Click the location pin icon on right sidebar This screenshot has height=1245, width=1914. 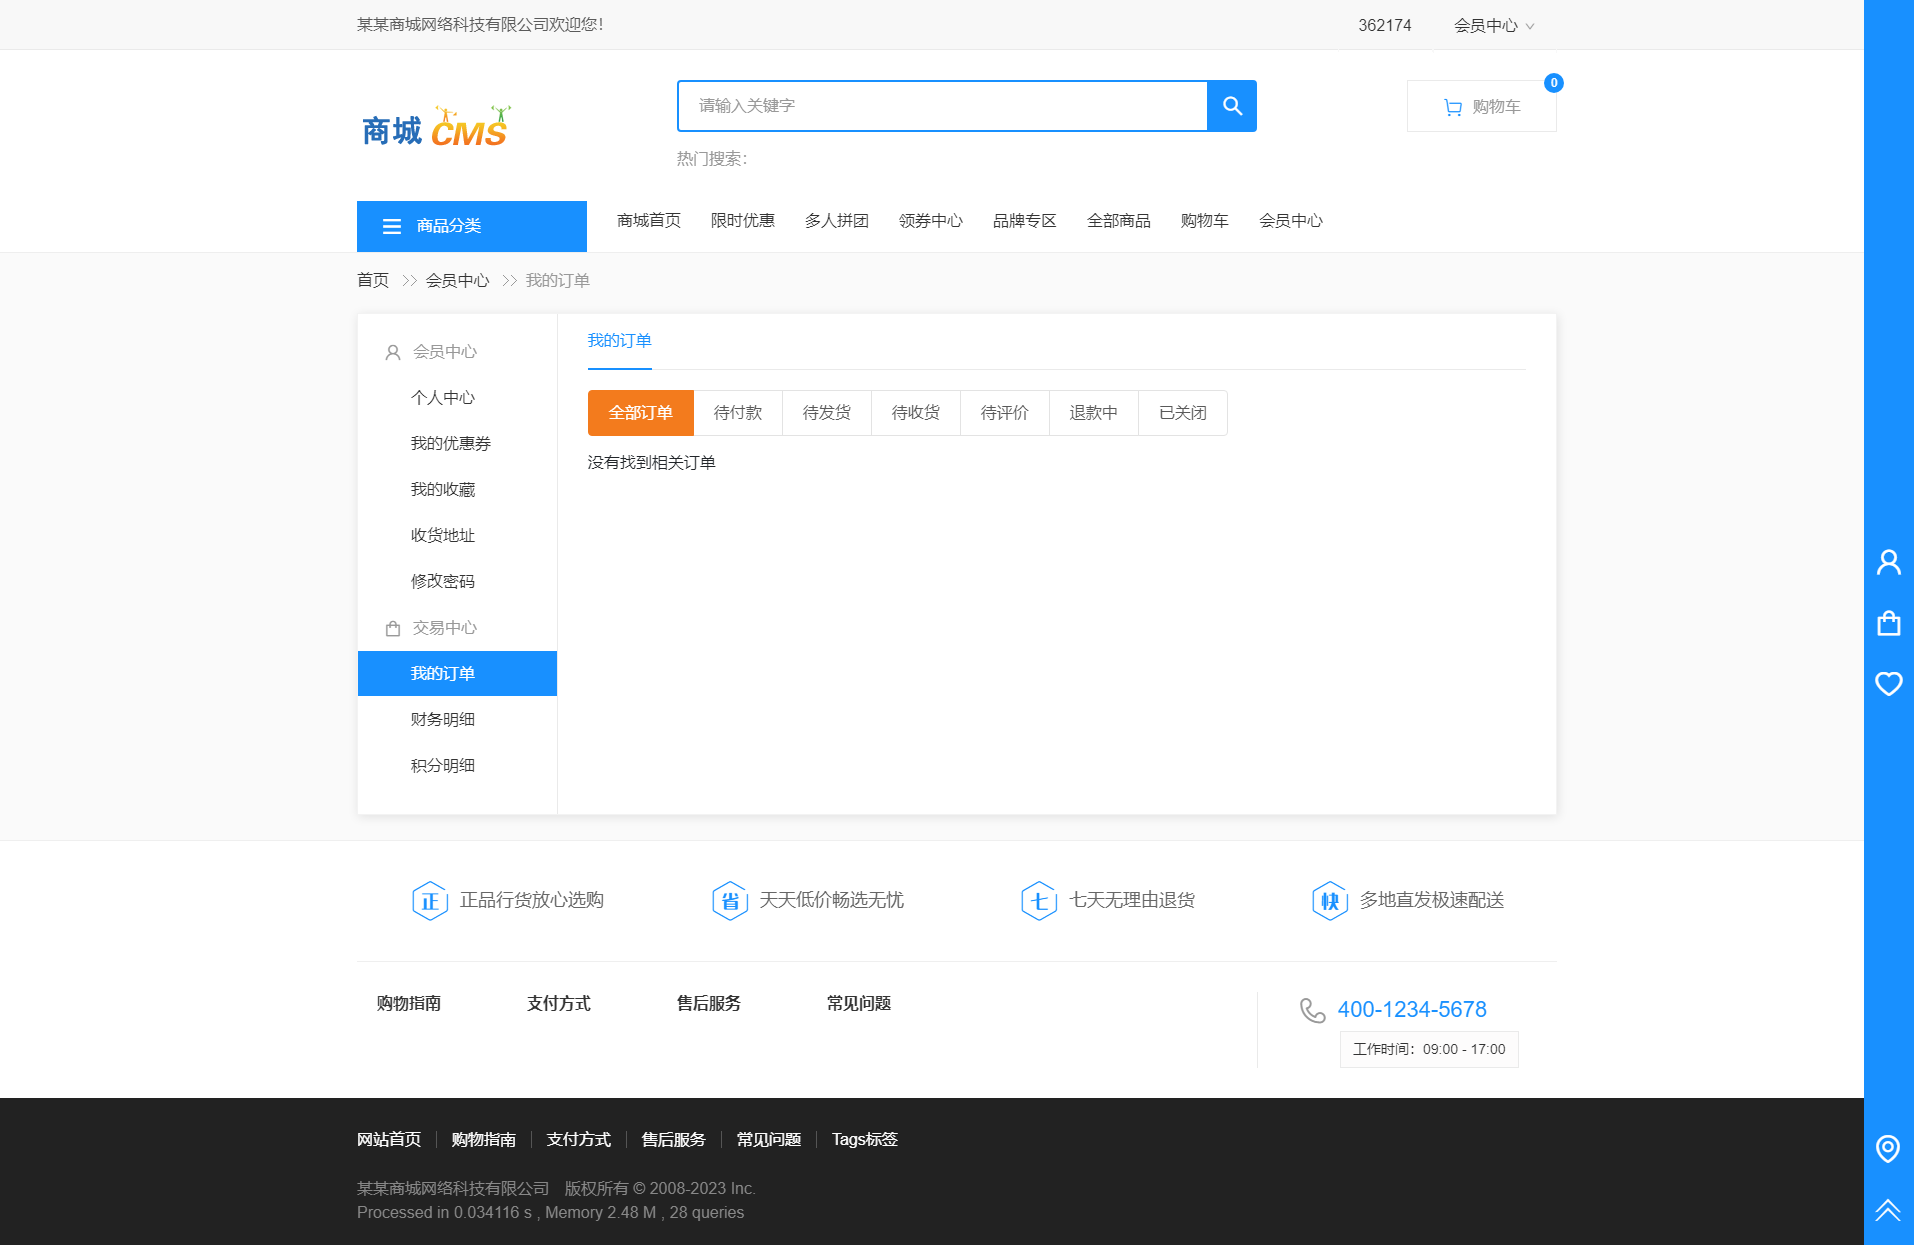point(1888,1150)
